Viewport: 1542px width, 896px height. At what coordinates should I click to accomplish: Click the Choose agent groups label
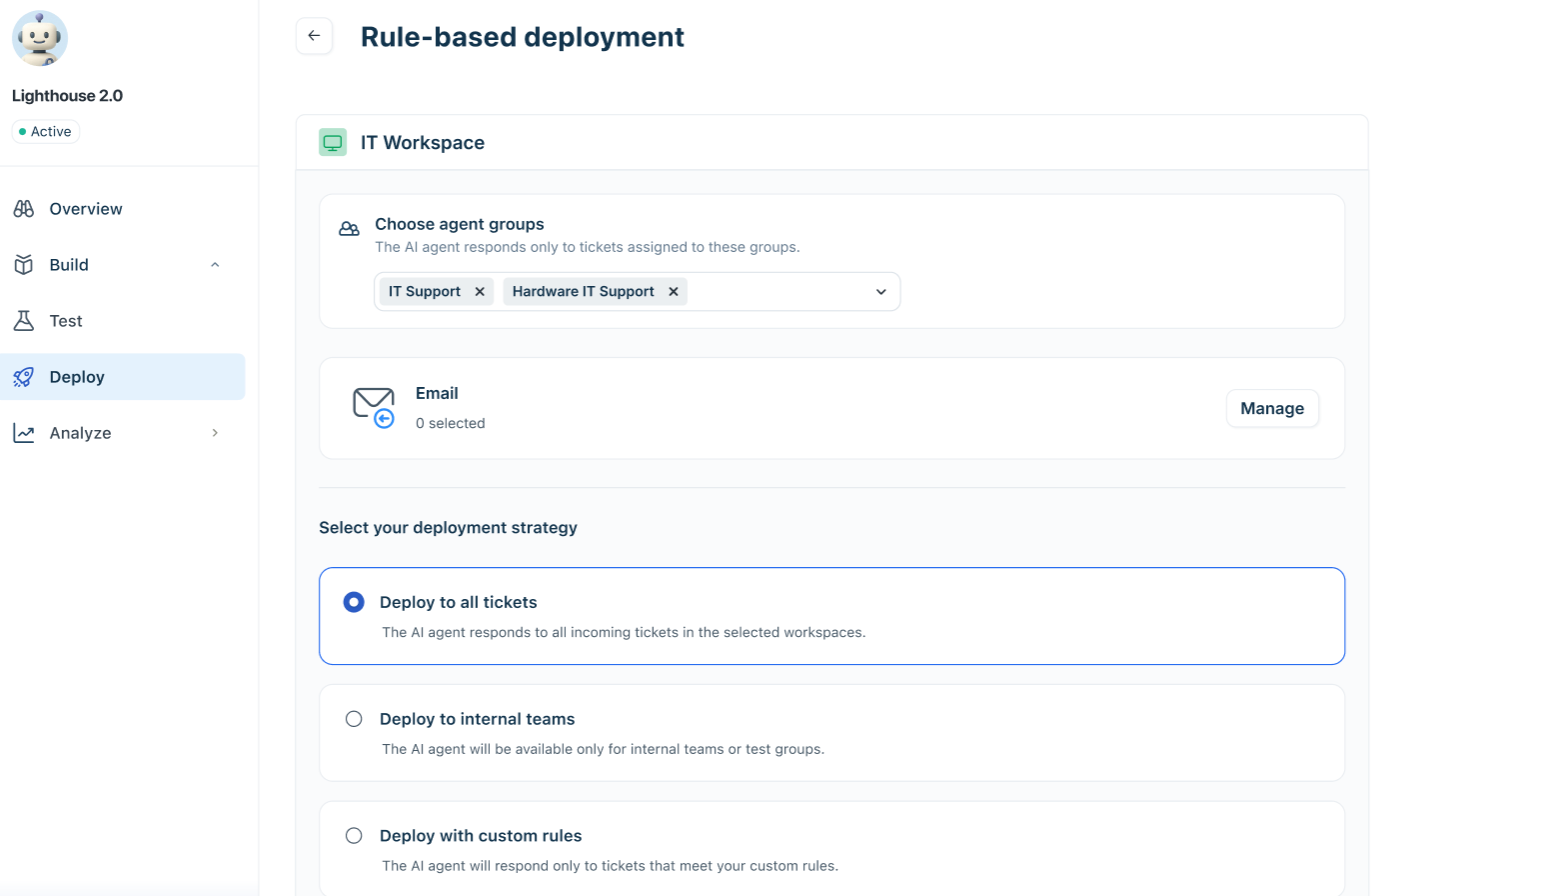[x=459, y=224]
